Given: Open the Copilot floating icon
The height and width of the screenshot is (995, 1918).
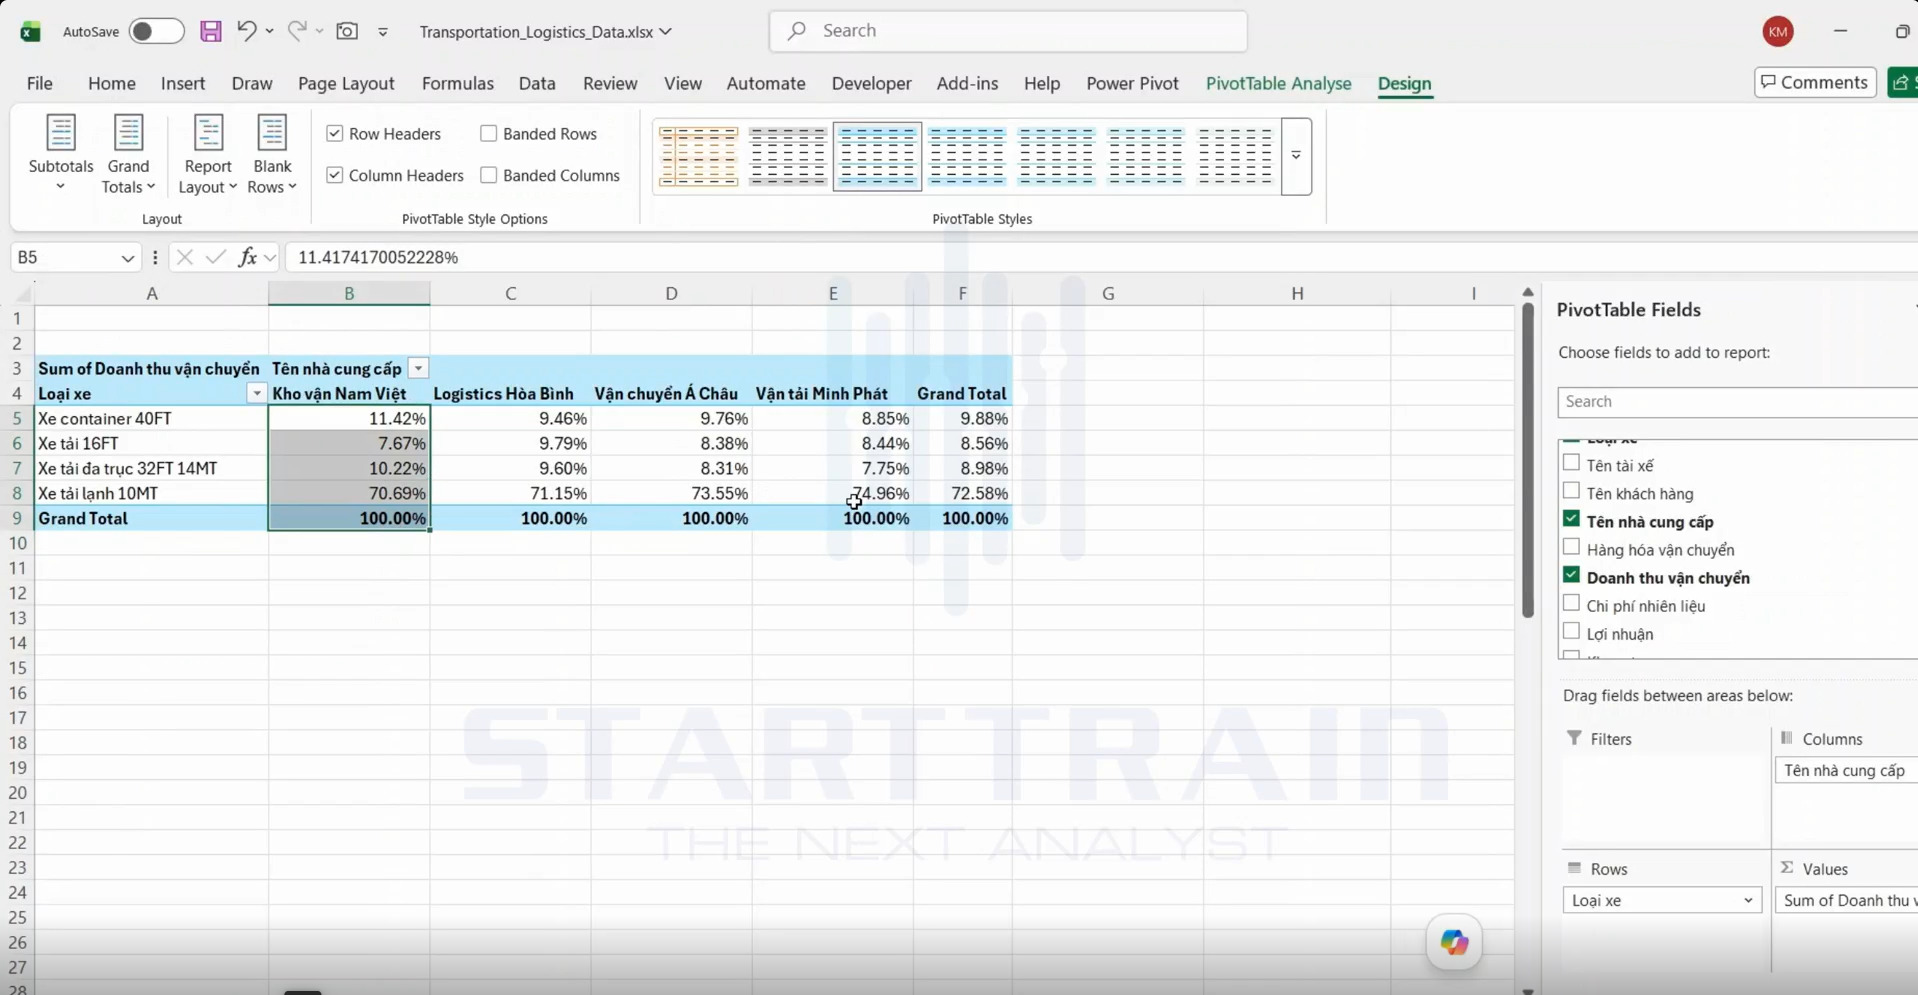Looking at the screenshot, I should click(1454, 941).
